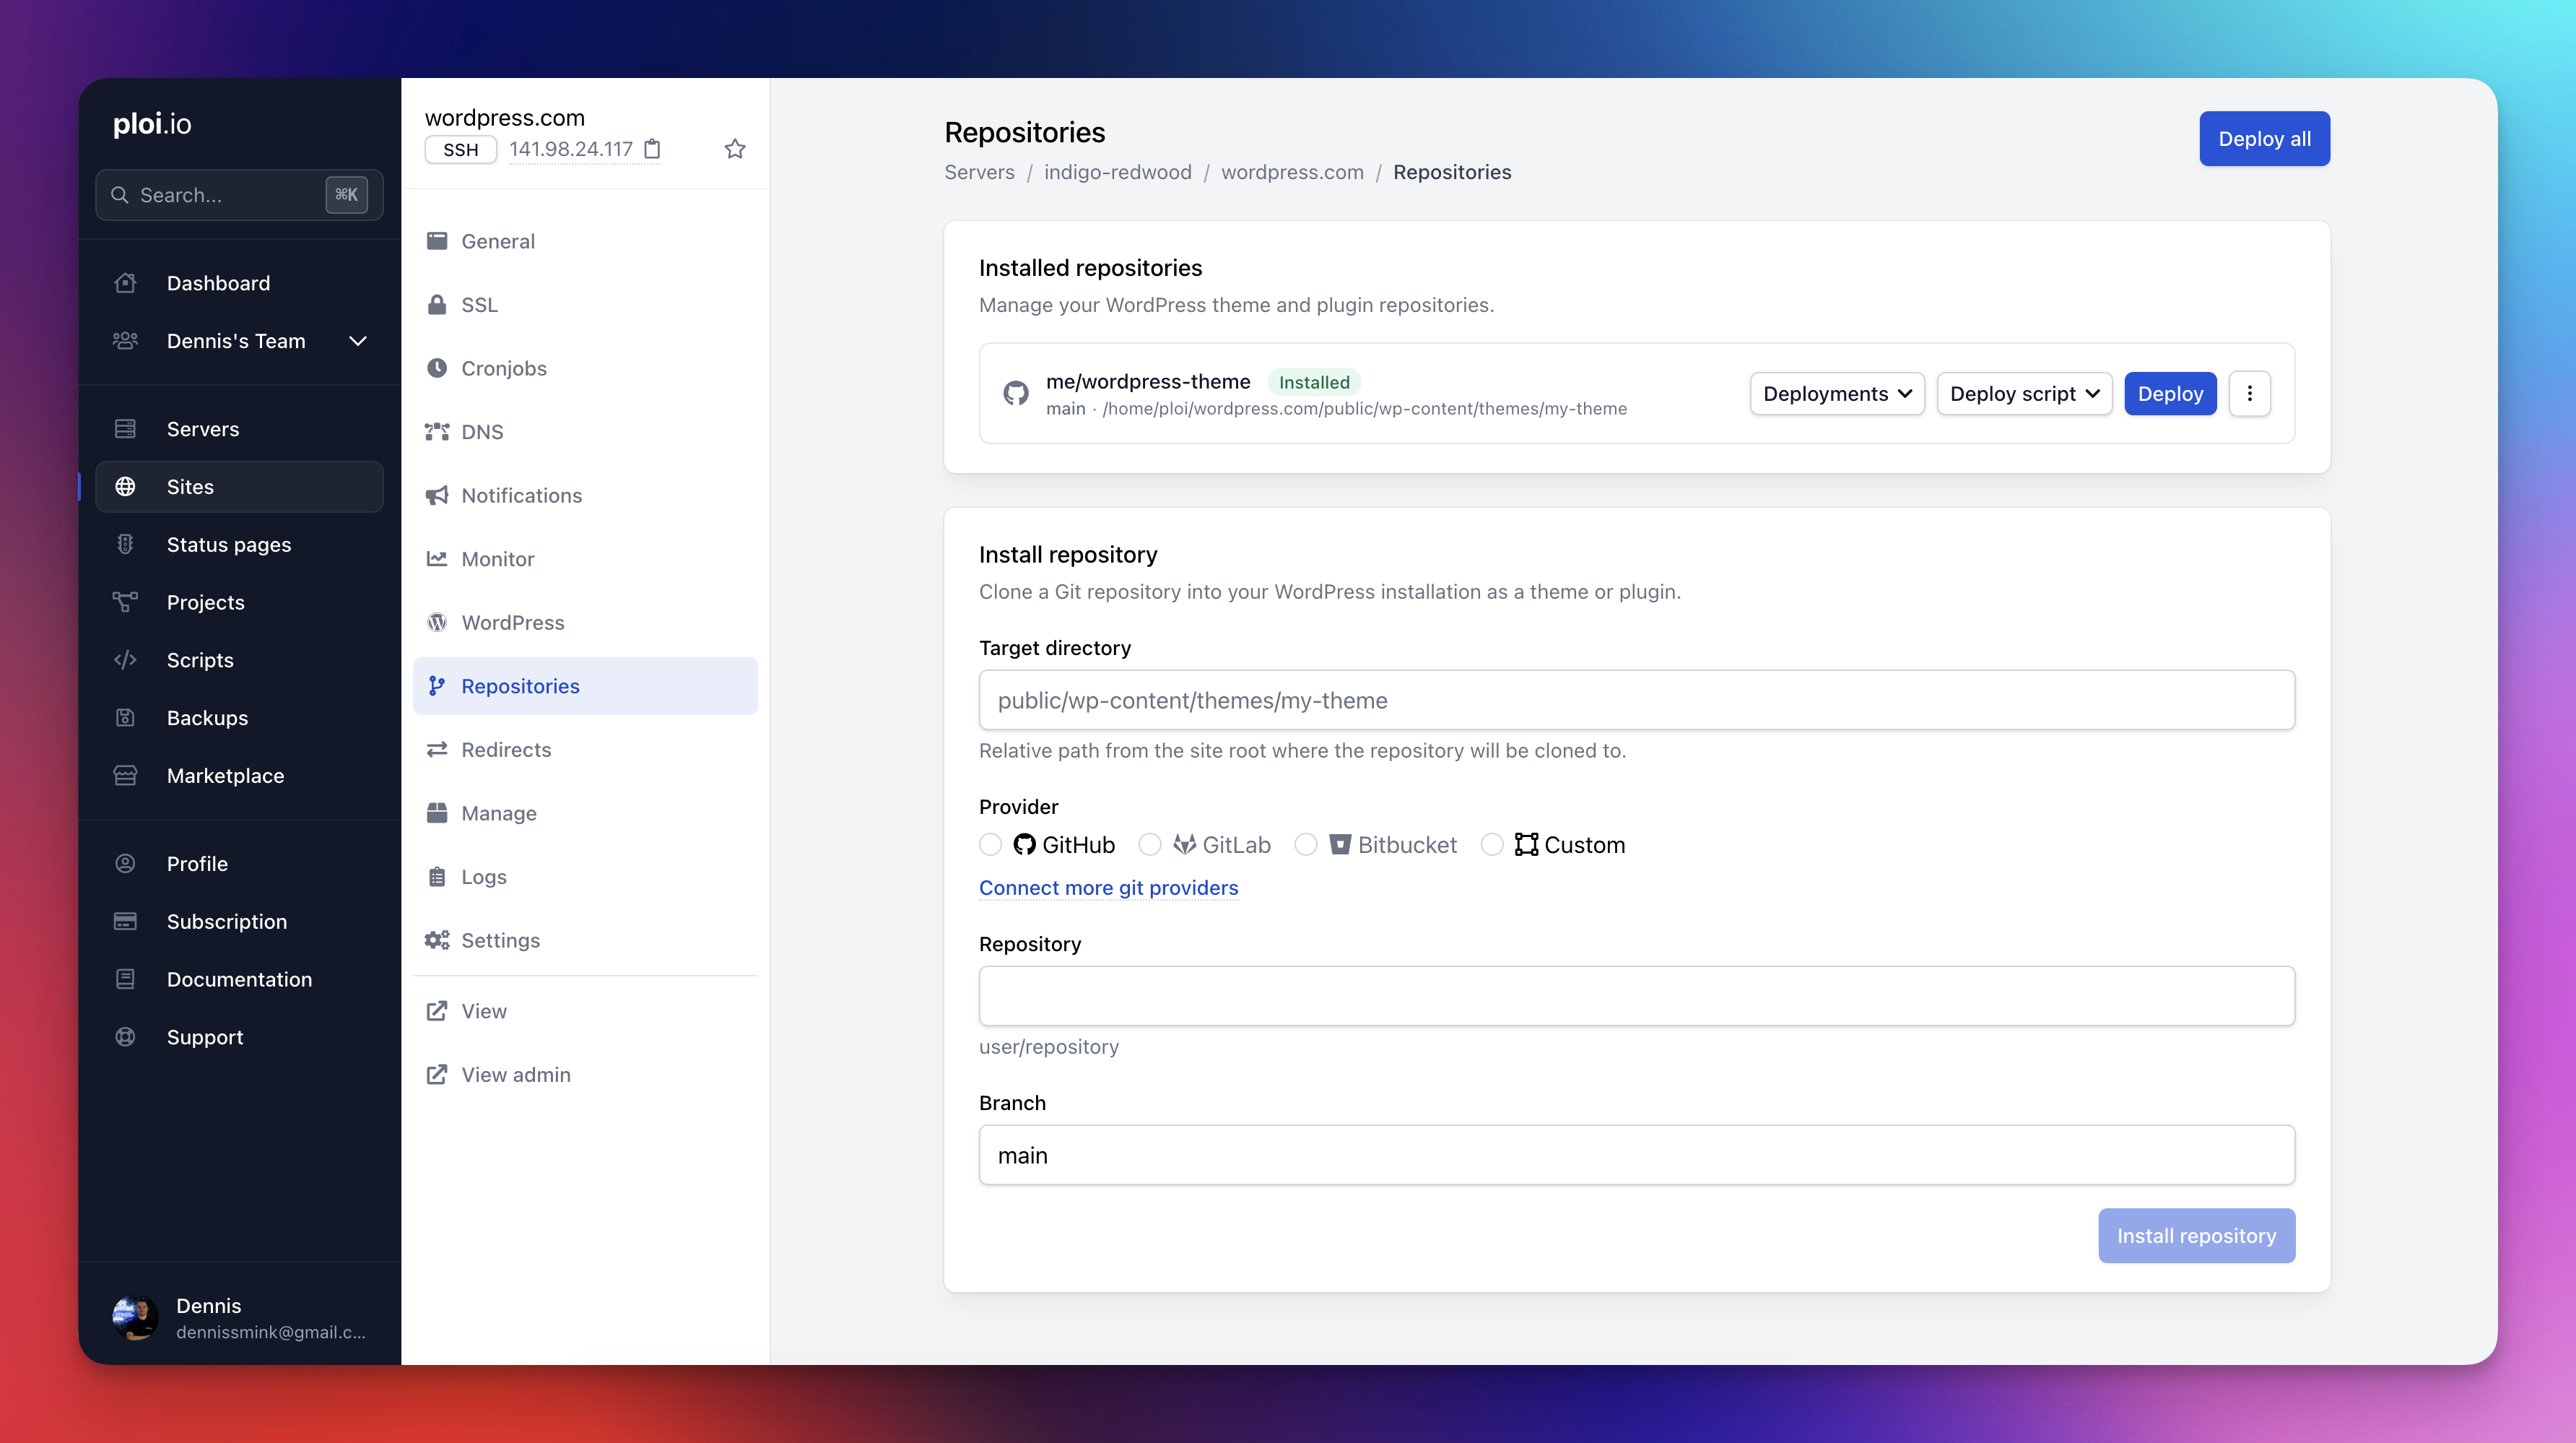
Task: Click the Marketplace store icon
Action: click(x=125, y=776)
